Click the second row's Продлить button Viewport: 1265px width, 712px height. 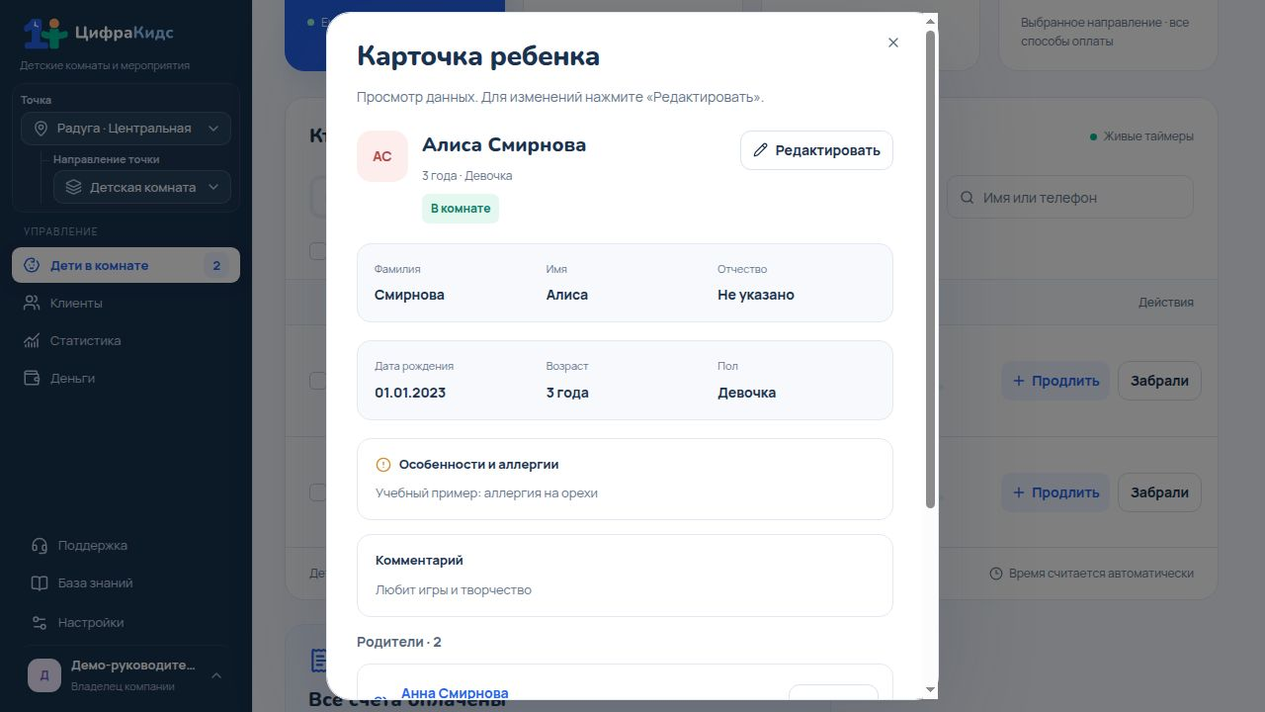[x=1055, y=492]
